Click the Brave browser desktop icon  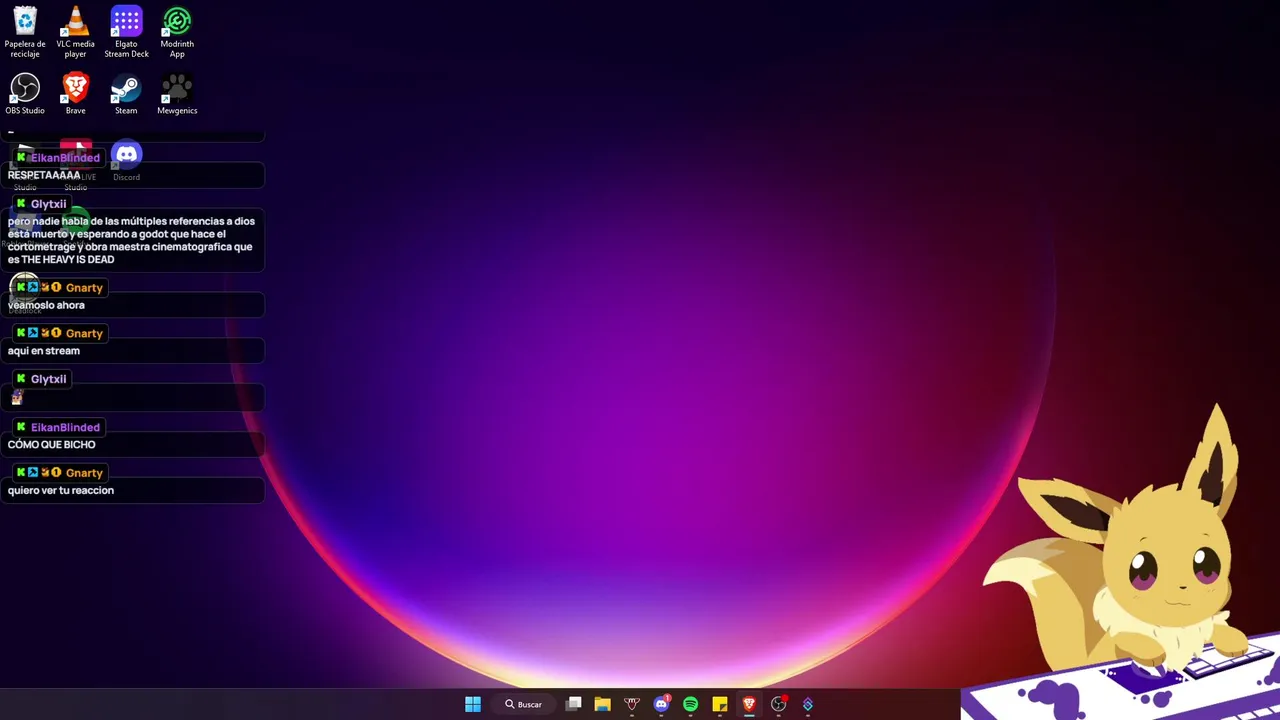[x=76, y=94]
